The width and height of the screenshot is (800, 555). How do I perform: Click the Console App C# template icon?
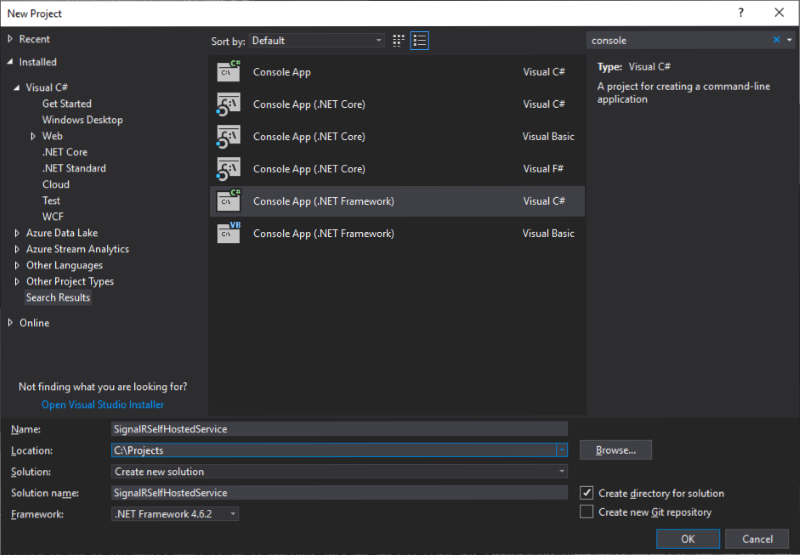228,71
